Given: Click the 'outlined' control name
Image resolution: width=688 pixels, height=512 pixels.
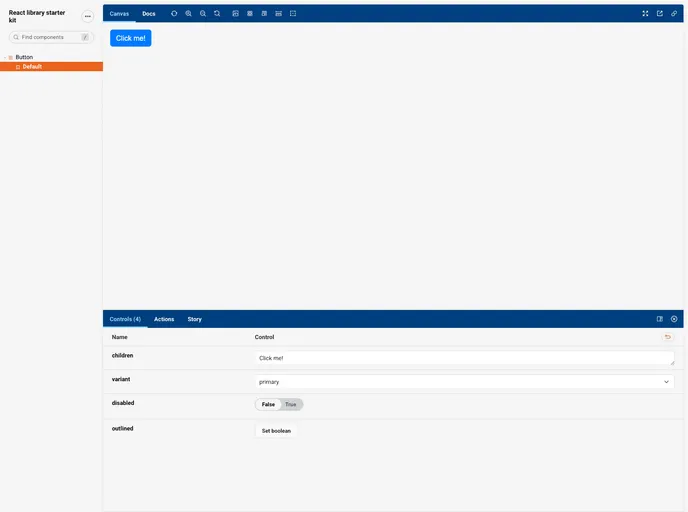Looking at the screenshot, I should coord(122,428).
